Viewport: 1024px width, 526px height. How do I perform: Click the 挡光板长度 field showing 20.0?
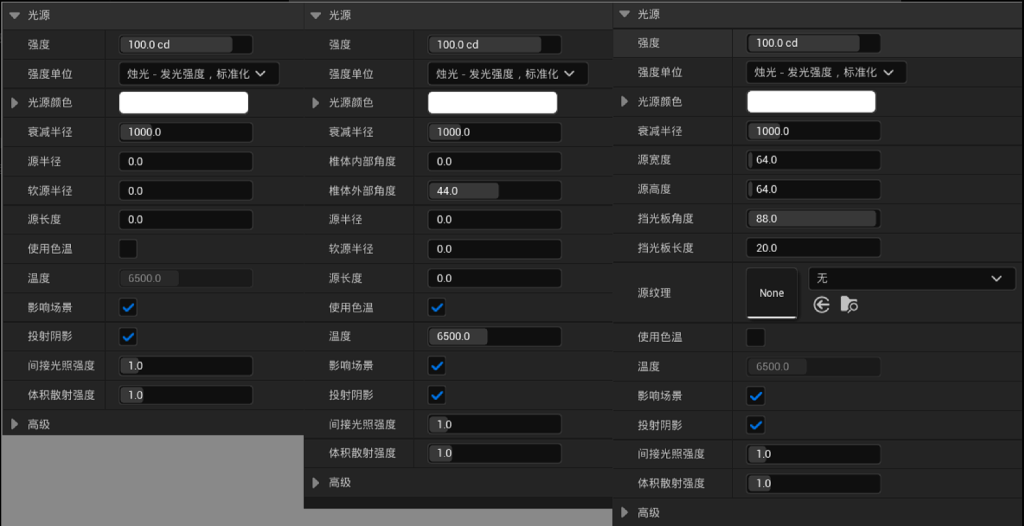[x=813, y=248]
